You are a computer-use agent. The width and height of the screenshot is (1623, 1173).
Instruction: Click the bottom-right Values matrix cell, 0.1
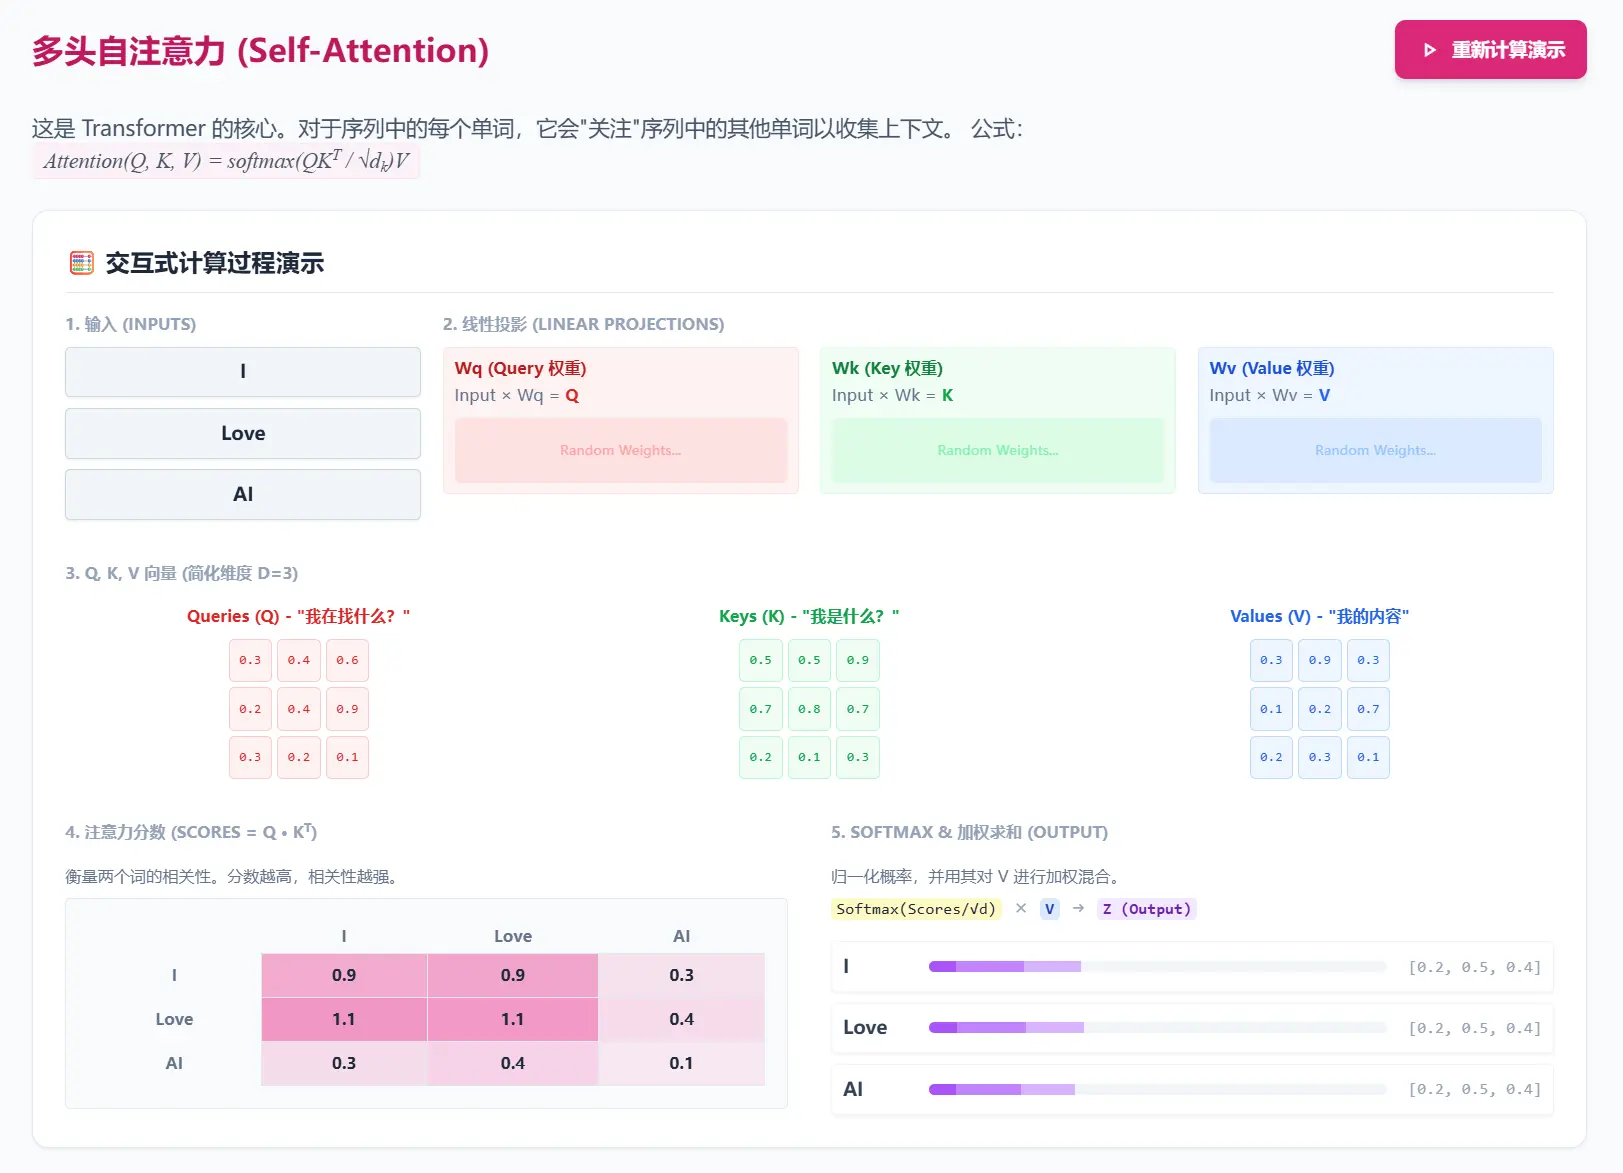1368,757
